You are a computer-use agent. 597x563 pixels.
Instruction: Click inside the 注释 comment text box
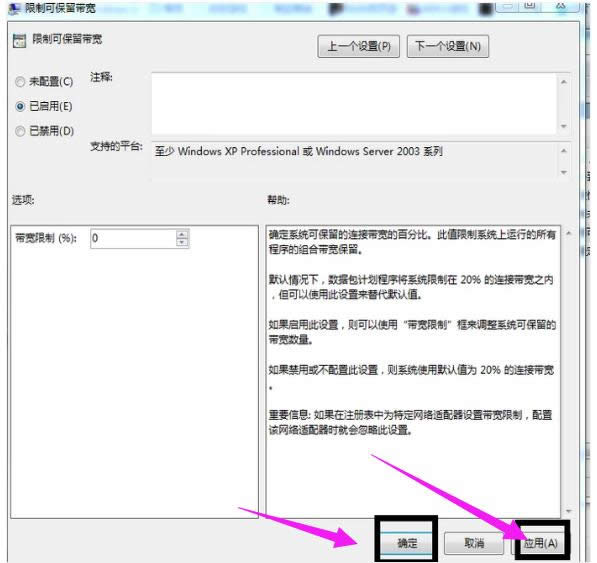pos(354,104)
